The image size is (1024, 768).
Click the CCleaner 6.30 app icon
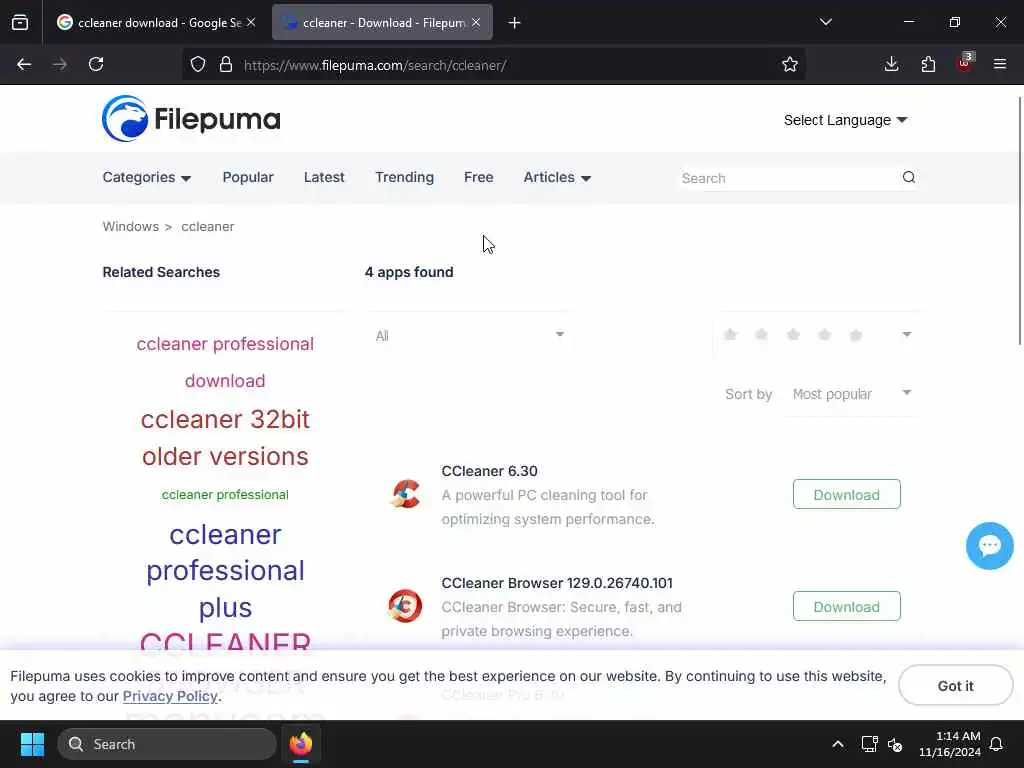click(406, 494)
